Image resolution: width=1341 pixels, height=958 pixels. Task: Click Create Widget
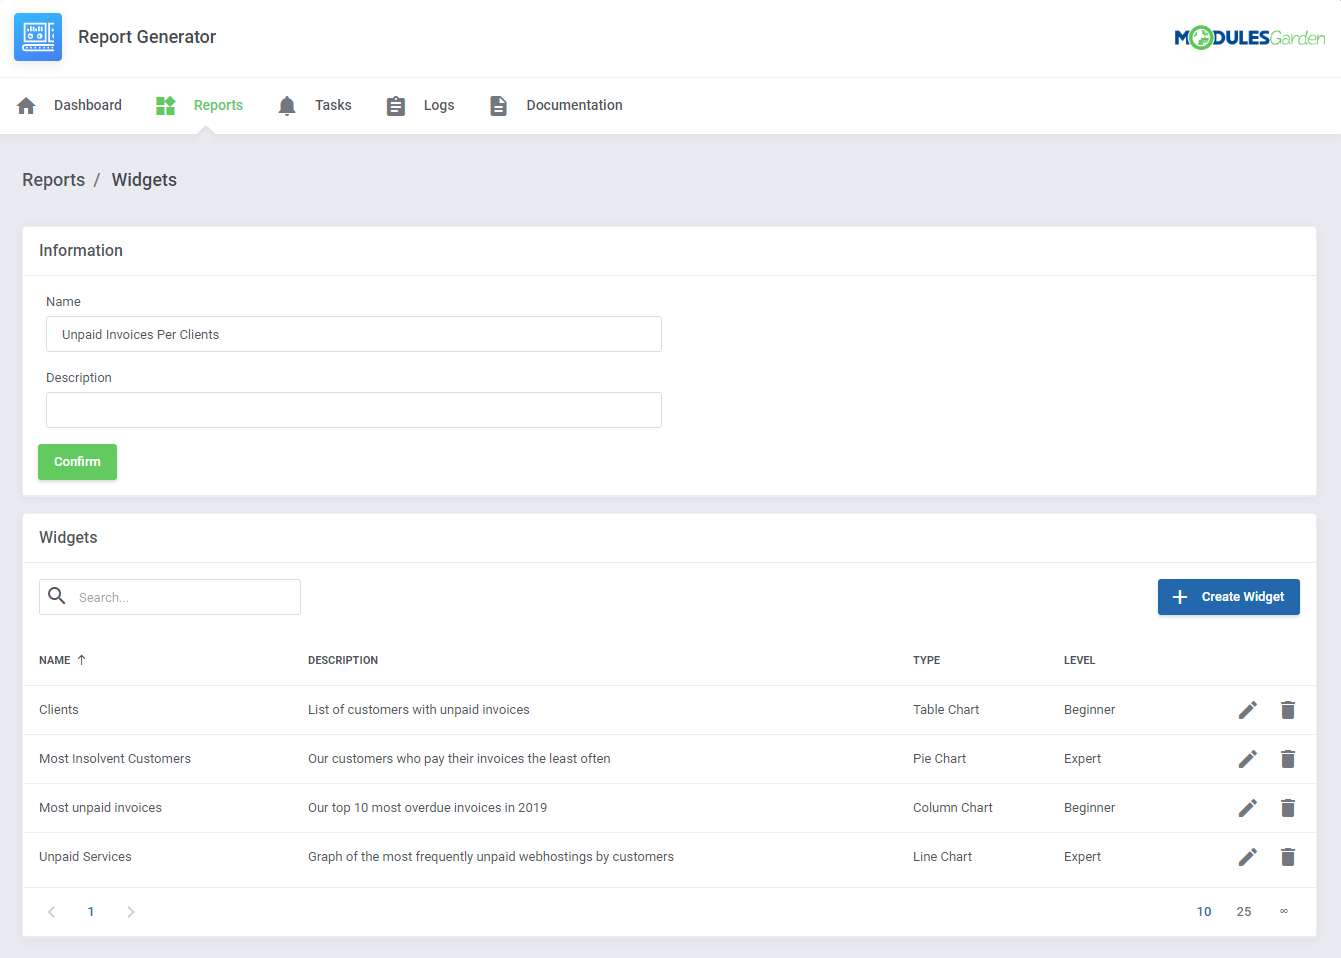[1228, 596]
